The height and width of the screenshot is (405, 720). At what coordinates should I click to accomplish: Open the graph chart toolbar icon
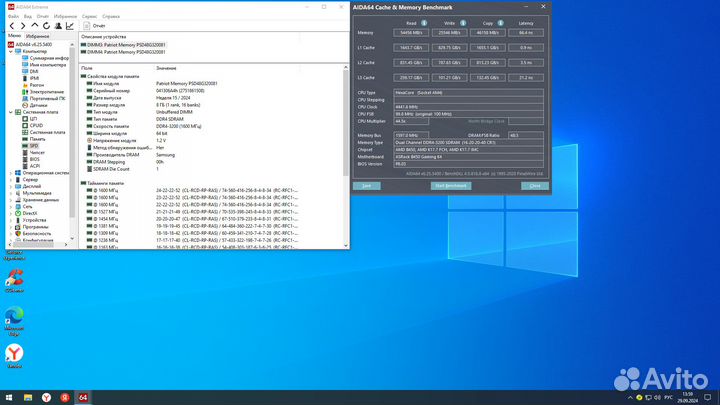pos(70,26)
